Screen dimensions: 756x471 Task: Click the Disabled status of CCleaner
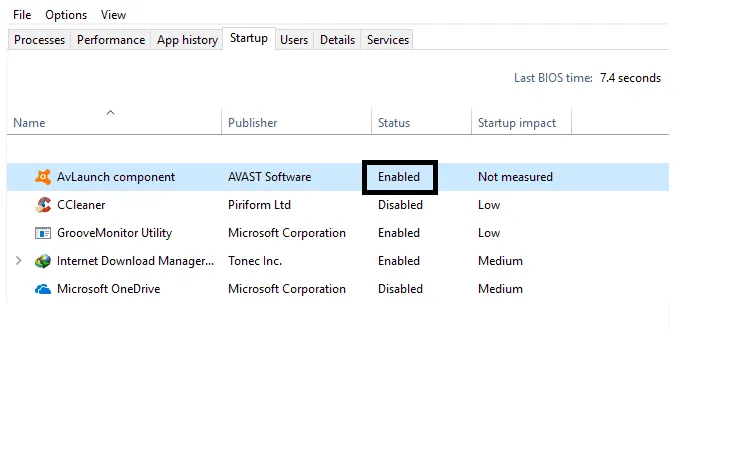[400, 205]
